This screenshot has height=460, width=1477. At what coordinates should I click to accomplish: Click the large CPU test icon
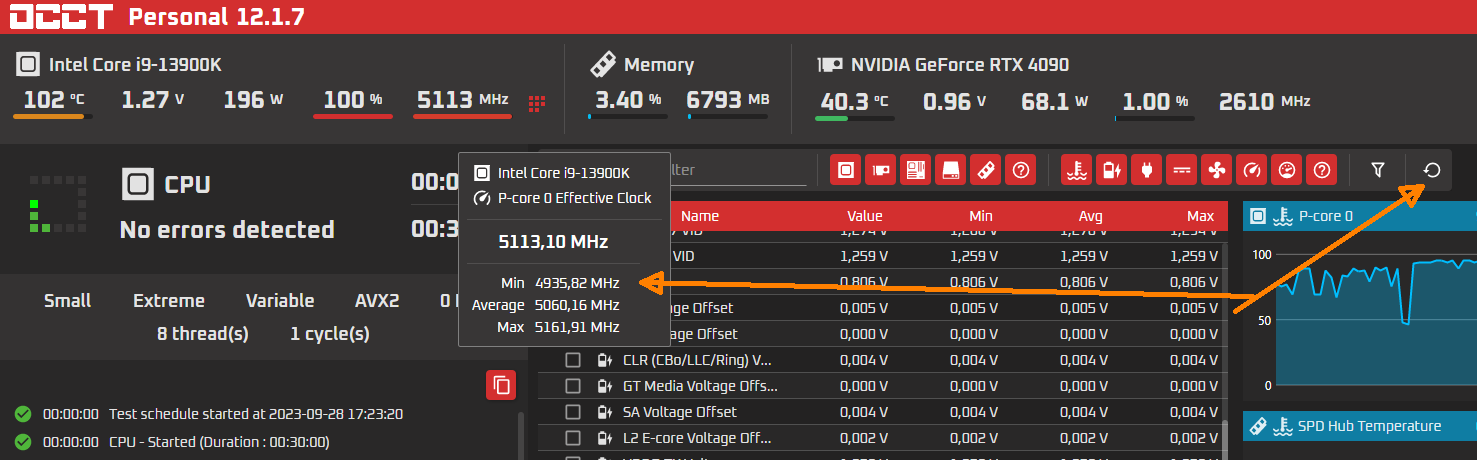coord(138,184)
